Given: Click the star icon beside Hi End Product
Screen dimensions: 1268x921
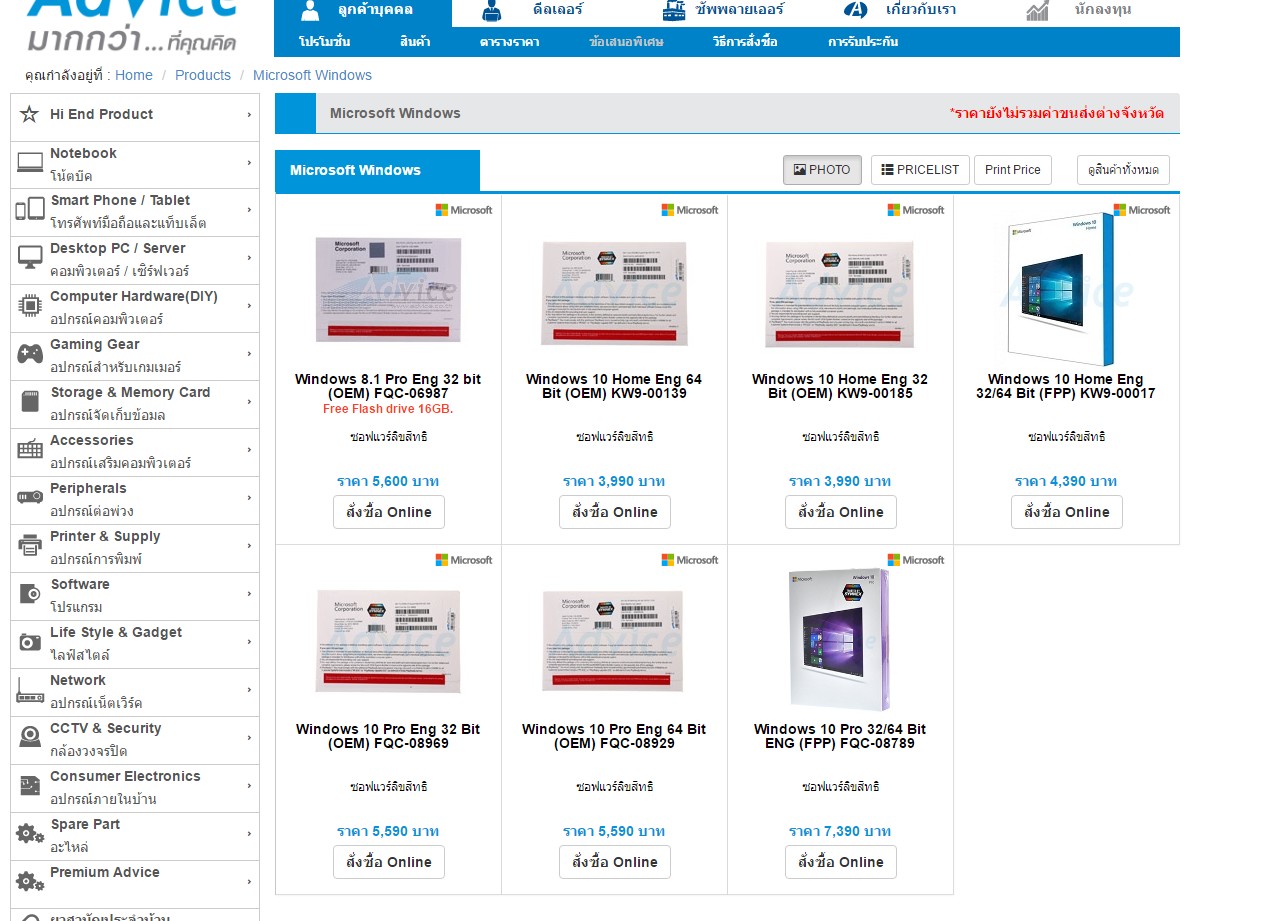Looking at the screenshot, I should pos(29,114).
